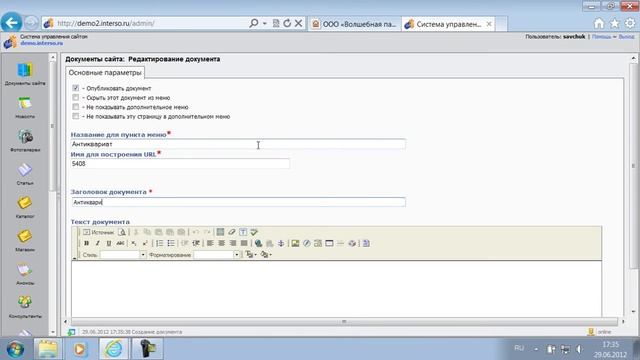
Task: Click inside the Текст документа editing area
Action: (336, 289)
